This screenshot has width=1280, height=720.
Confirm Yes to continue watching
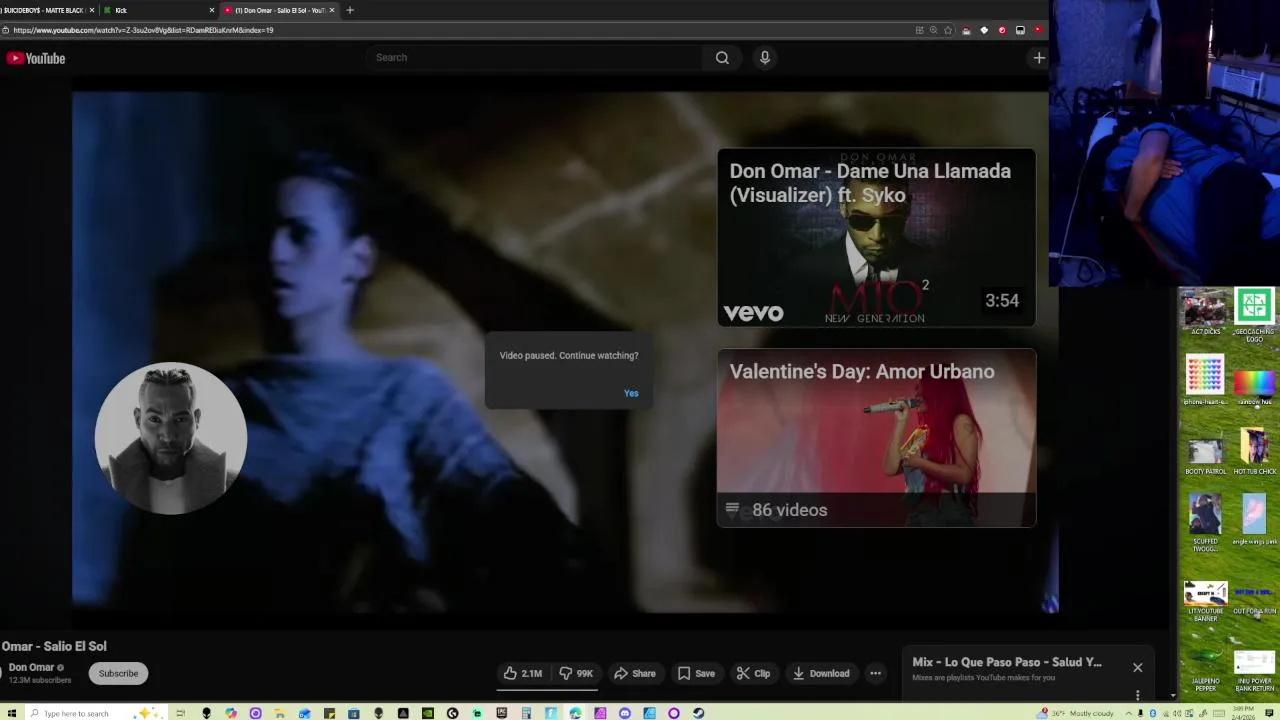click(631, 393)
